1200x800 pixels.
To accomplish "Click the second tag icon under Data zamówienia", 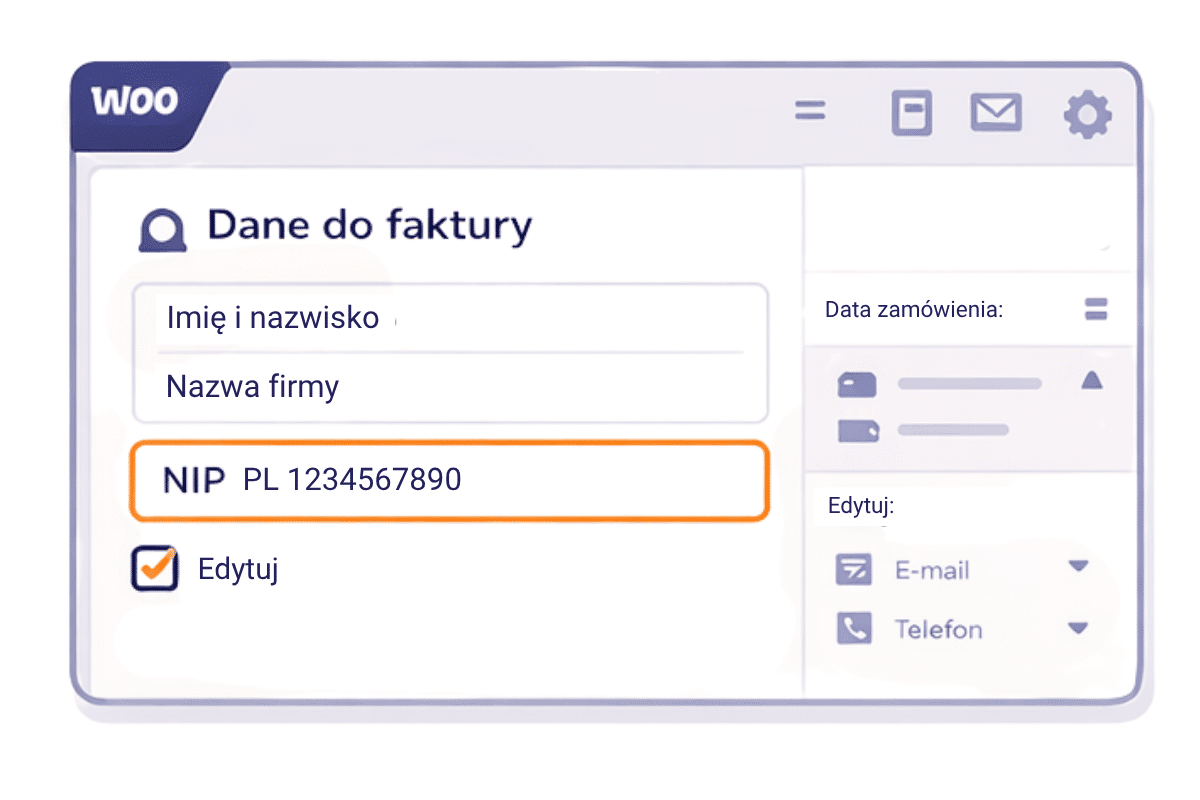I will pos(858,431).
